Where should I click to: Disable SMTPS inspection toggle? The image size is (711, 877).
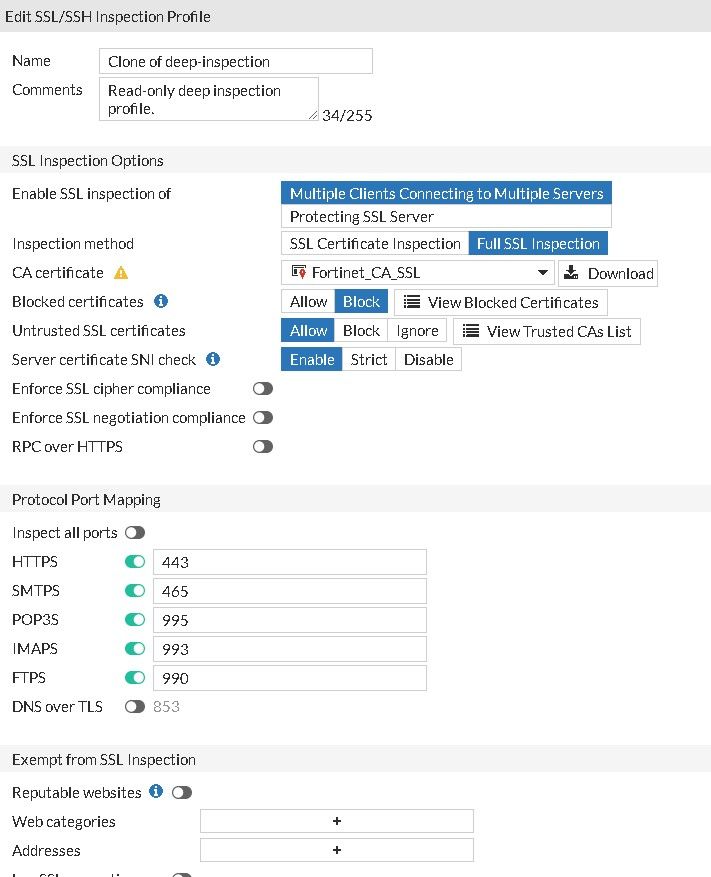coord(135,591)
